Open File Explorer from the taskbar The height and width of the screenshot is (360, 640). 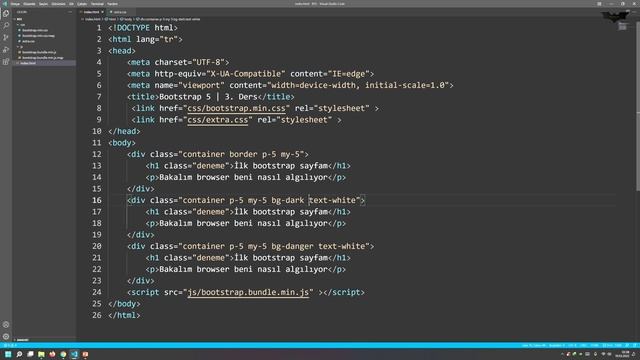coord(41,354)
